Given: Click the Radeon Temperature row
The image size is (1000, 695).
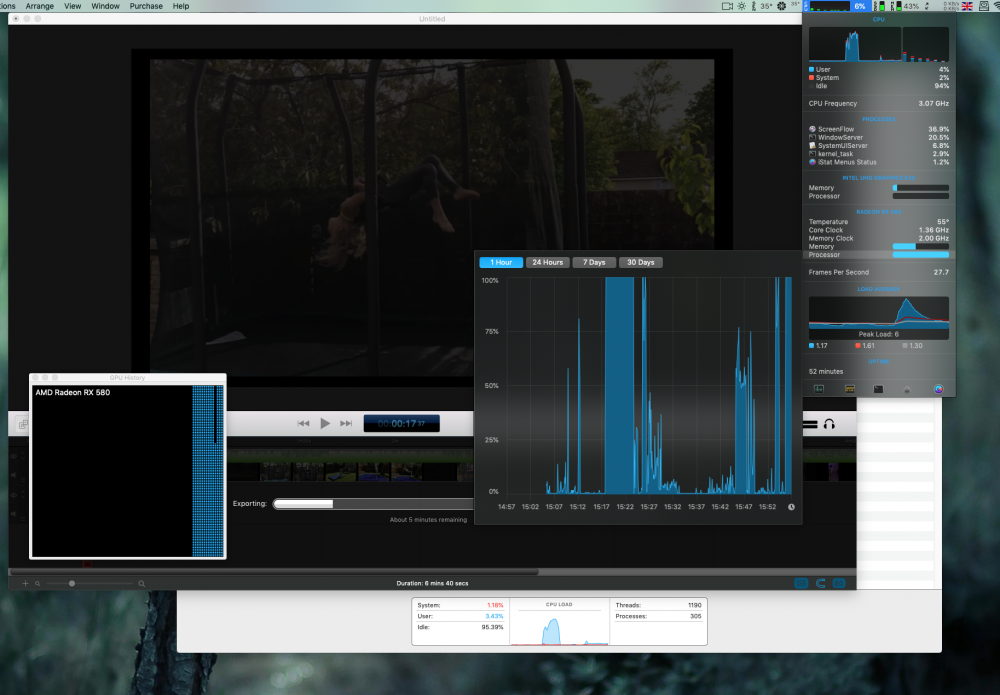Looking at the screenshot, I should 878,222.
